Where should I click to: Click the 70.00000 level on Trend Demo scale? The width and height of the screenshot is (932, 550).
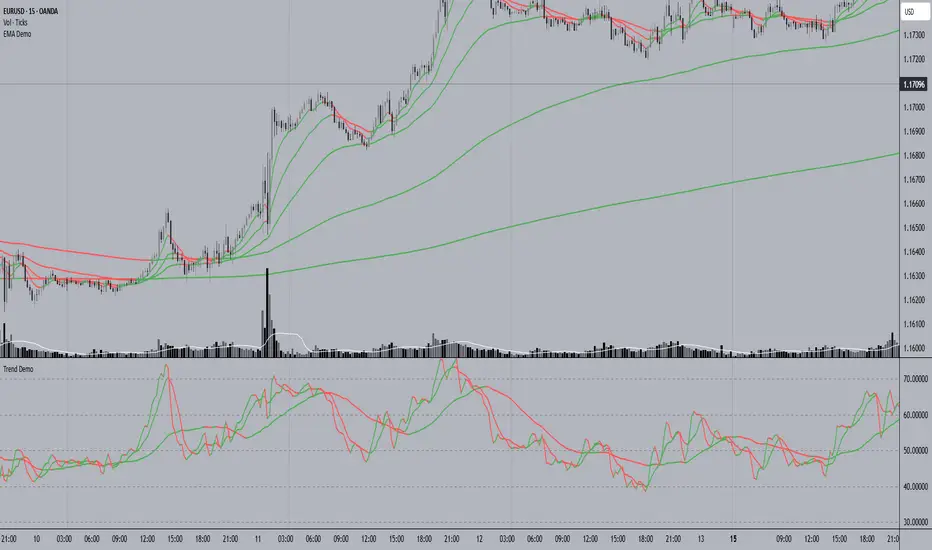[915, 379]
